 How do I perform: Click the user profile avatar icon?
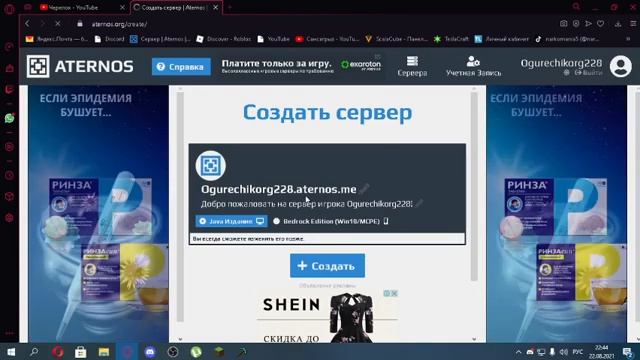point(620,66)
